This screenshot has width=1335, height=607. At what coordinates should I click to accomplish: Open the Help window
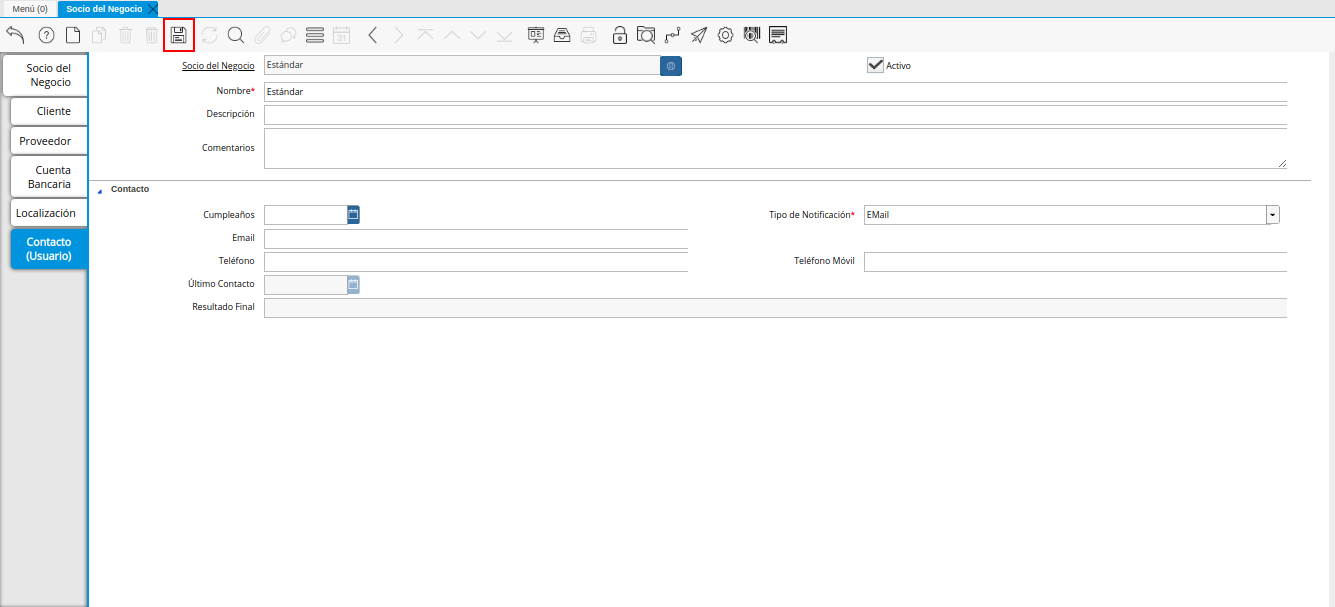(x=44, y=34)
